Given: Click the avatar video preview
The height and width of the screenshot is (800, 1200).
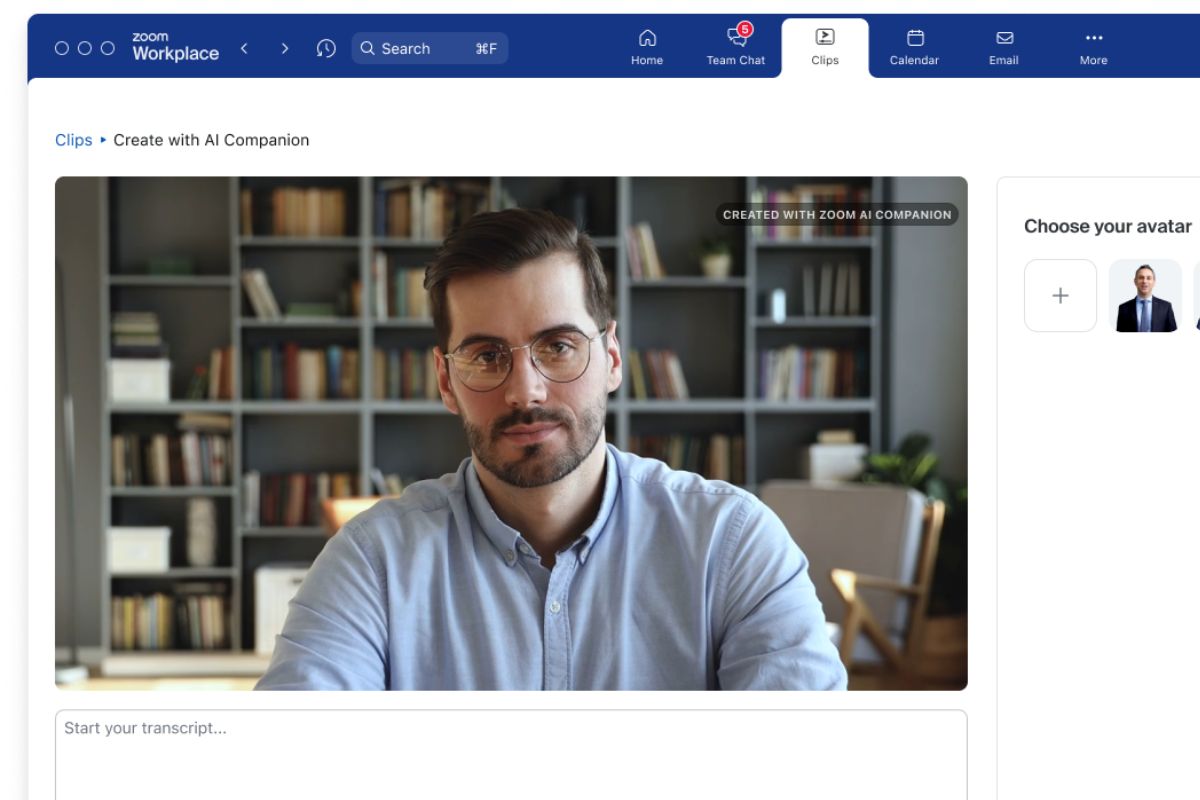Looking at the screenshot, I should coord(511,433).
